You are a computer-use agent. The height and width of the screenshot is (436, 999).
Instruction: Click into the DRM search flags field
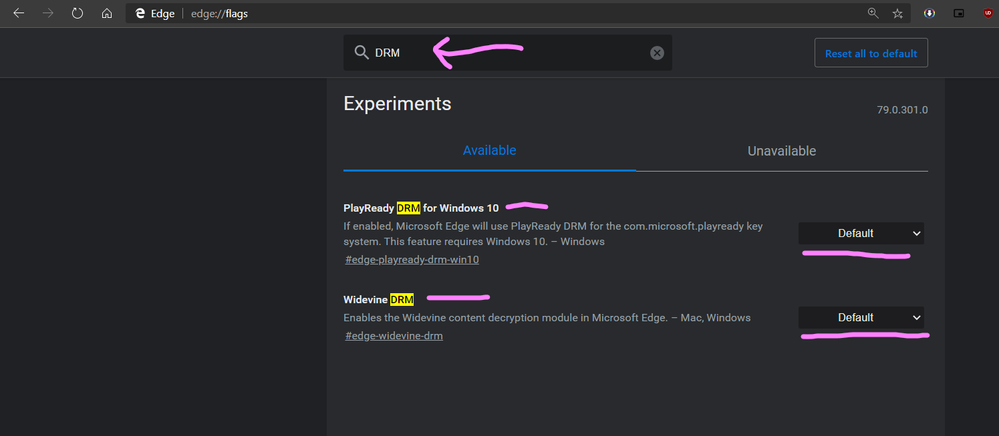pyautogui.click(x=508, y=53)
